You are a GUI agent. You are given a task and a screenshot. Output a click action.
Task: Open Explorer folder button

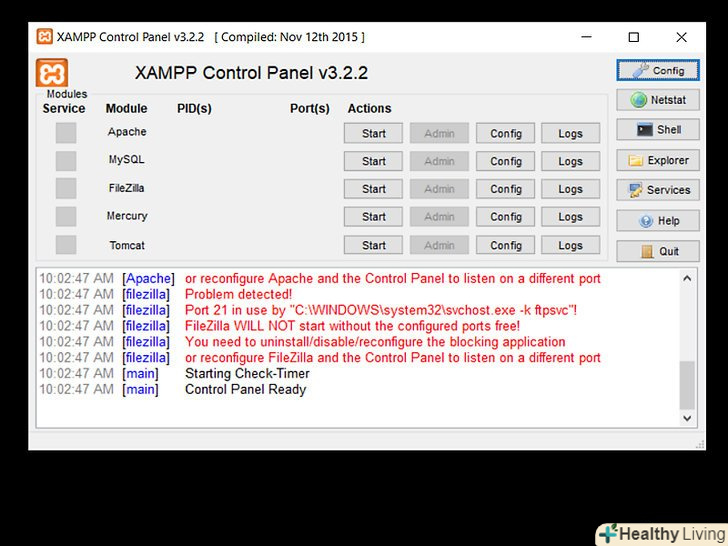658,160
